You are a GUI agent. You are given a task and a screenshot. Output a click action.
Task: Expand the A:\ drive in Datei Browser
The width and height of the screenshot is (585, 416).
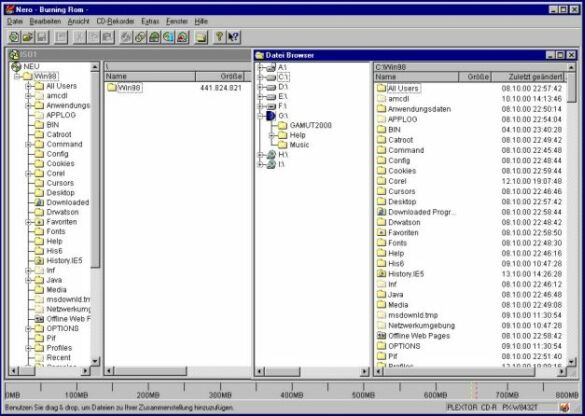click(x=260, y=68)
